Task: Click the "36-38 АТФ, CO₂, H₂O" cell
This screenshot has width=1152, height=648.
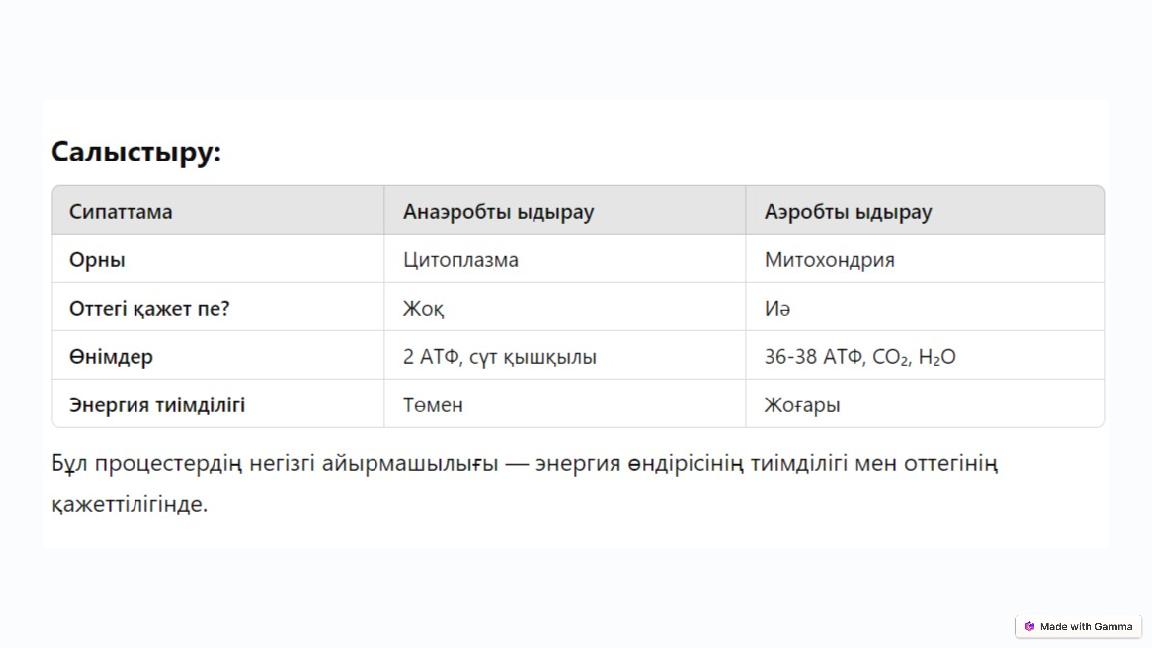Action: (860, 357)
